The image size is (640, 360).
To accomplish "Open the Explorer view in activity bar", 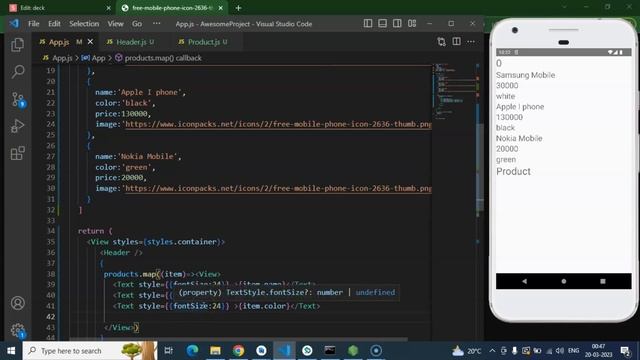I will pyautogui.click(x=18, y=44).
